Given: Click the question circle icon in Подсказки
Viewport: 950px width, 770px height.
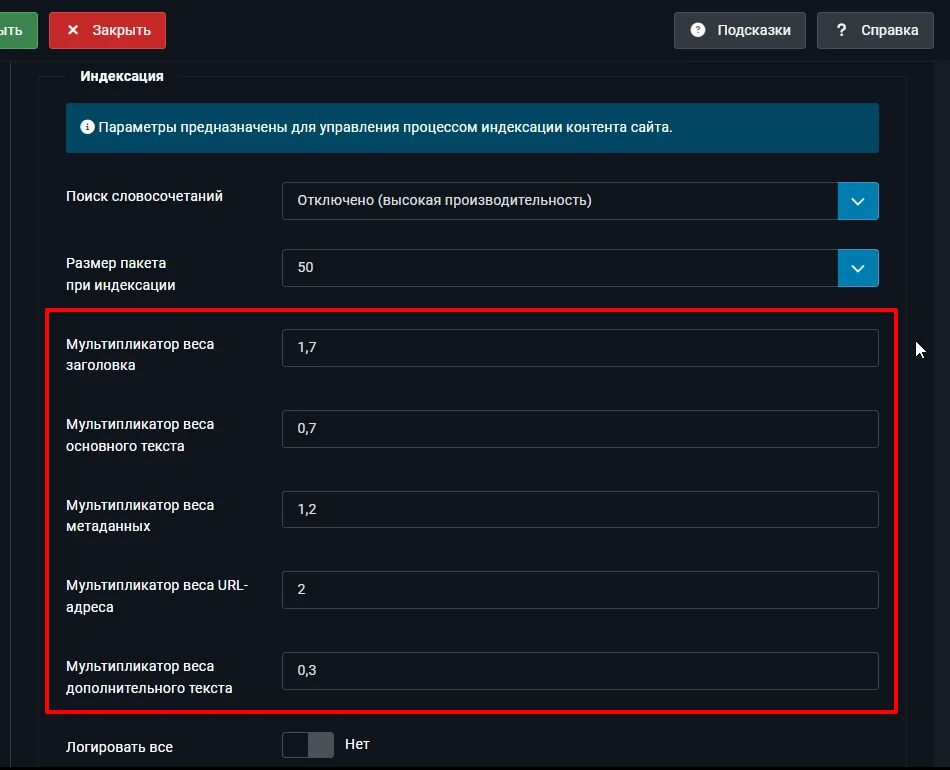Looking at the screenshot, I should [698, 30].
